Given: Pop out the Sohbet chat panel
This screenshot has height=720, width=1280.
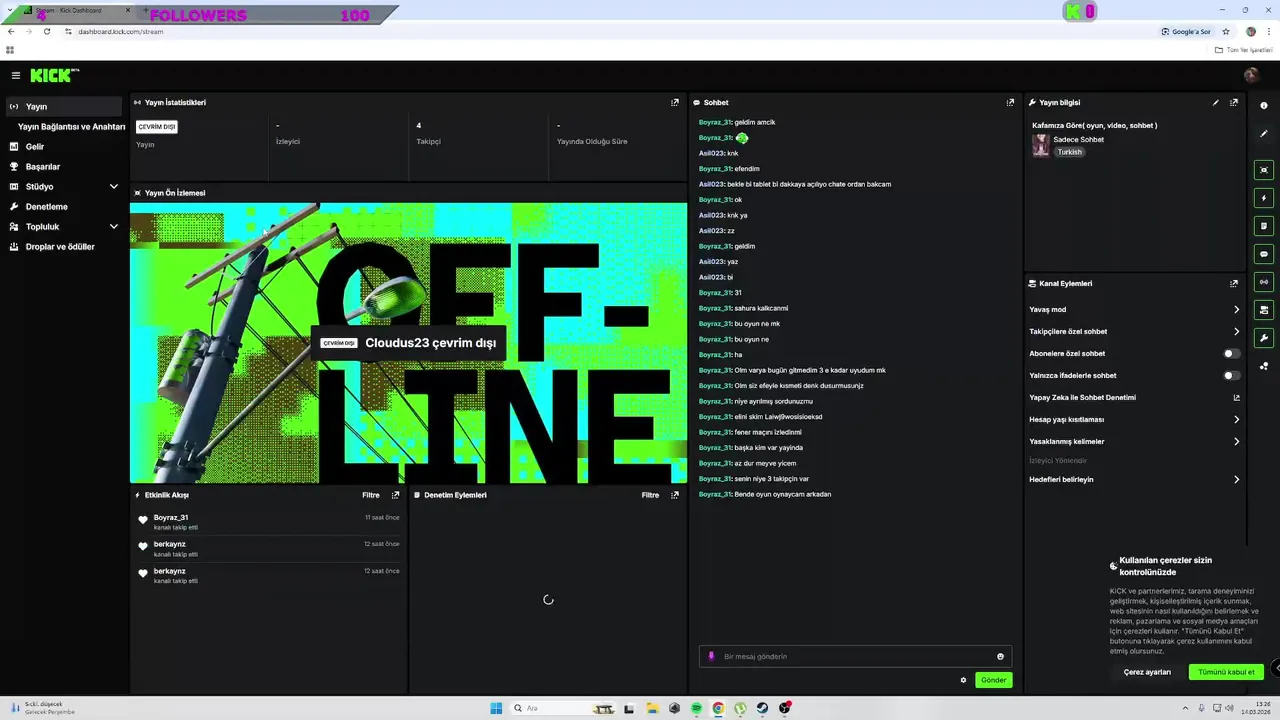Looking at the screenshot, I should pyautogui.click(x=1010, y=102).
